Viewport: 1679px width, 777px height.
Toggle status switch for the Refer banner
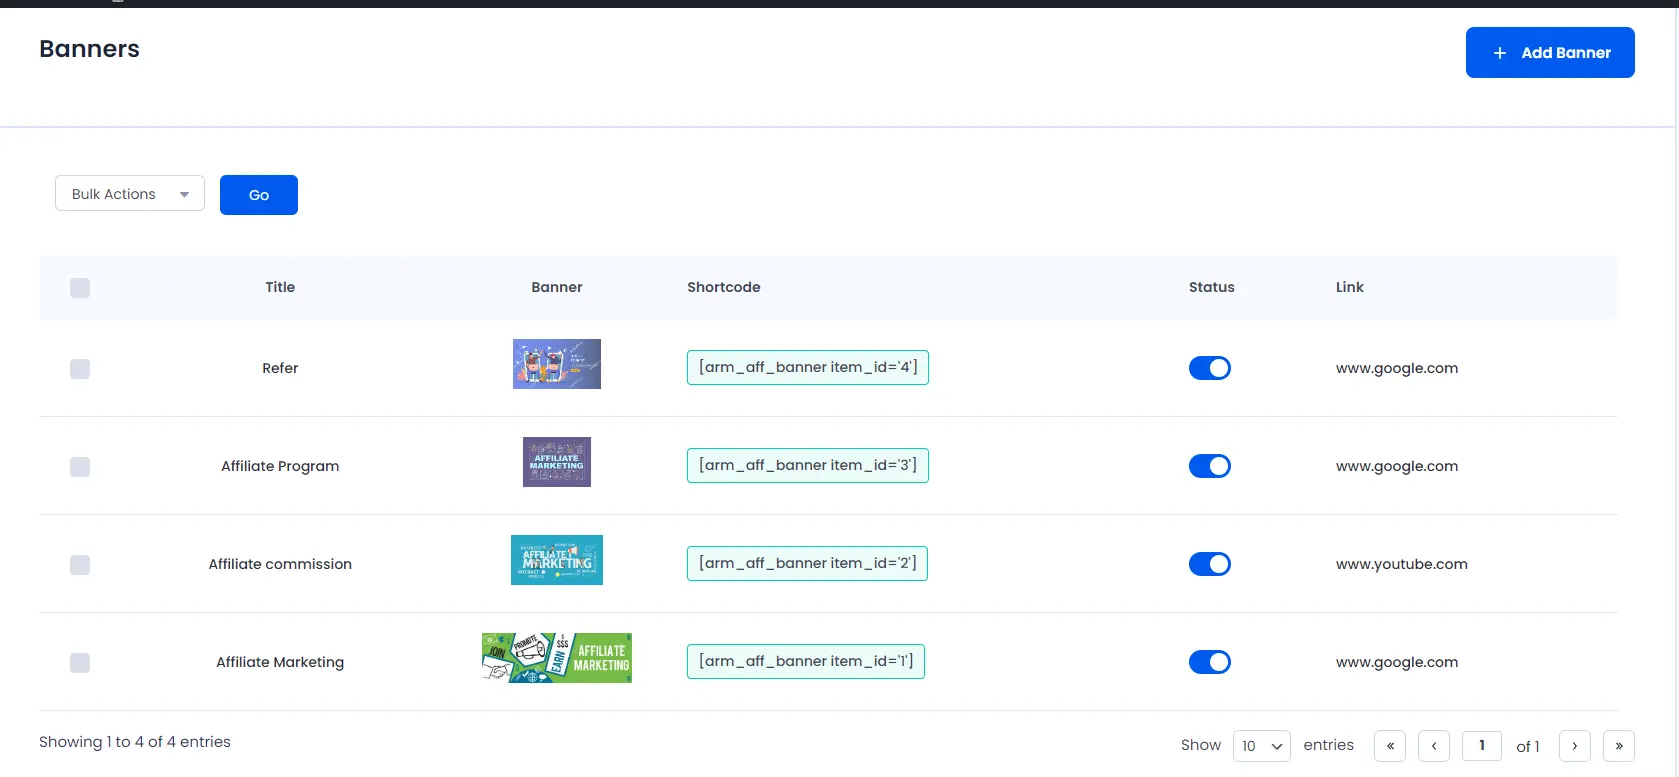click(1210, 368)
